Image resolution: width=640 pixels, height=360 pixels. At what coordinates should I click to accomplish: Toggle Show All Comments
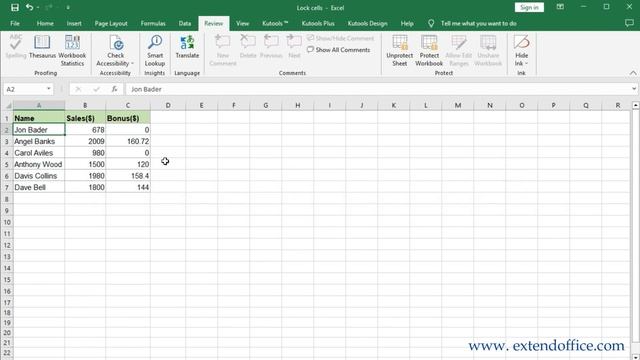tap(338, 50)
